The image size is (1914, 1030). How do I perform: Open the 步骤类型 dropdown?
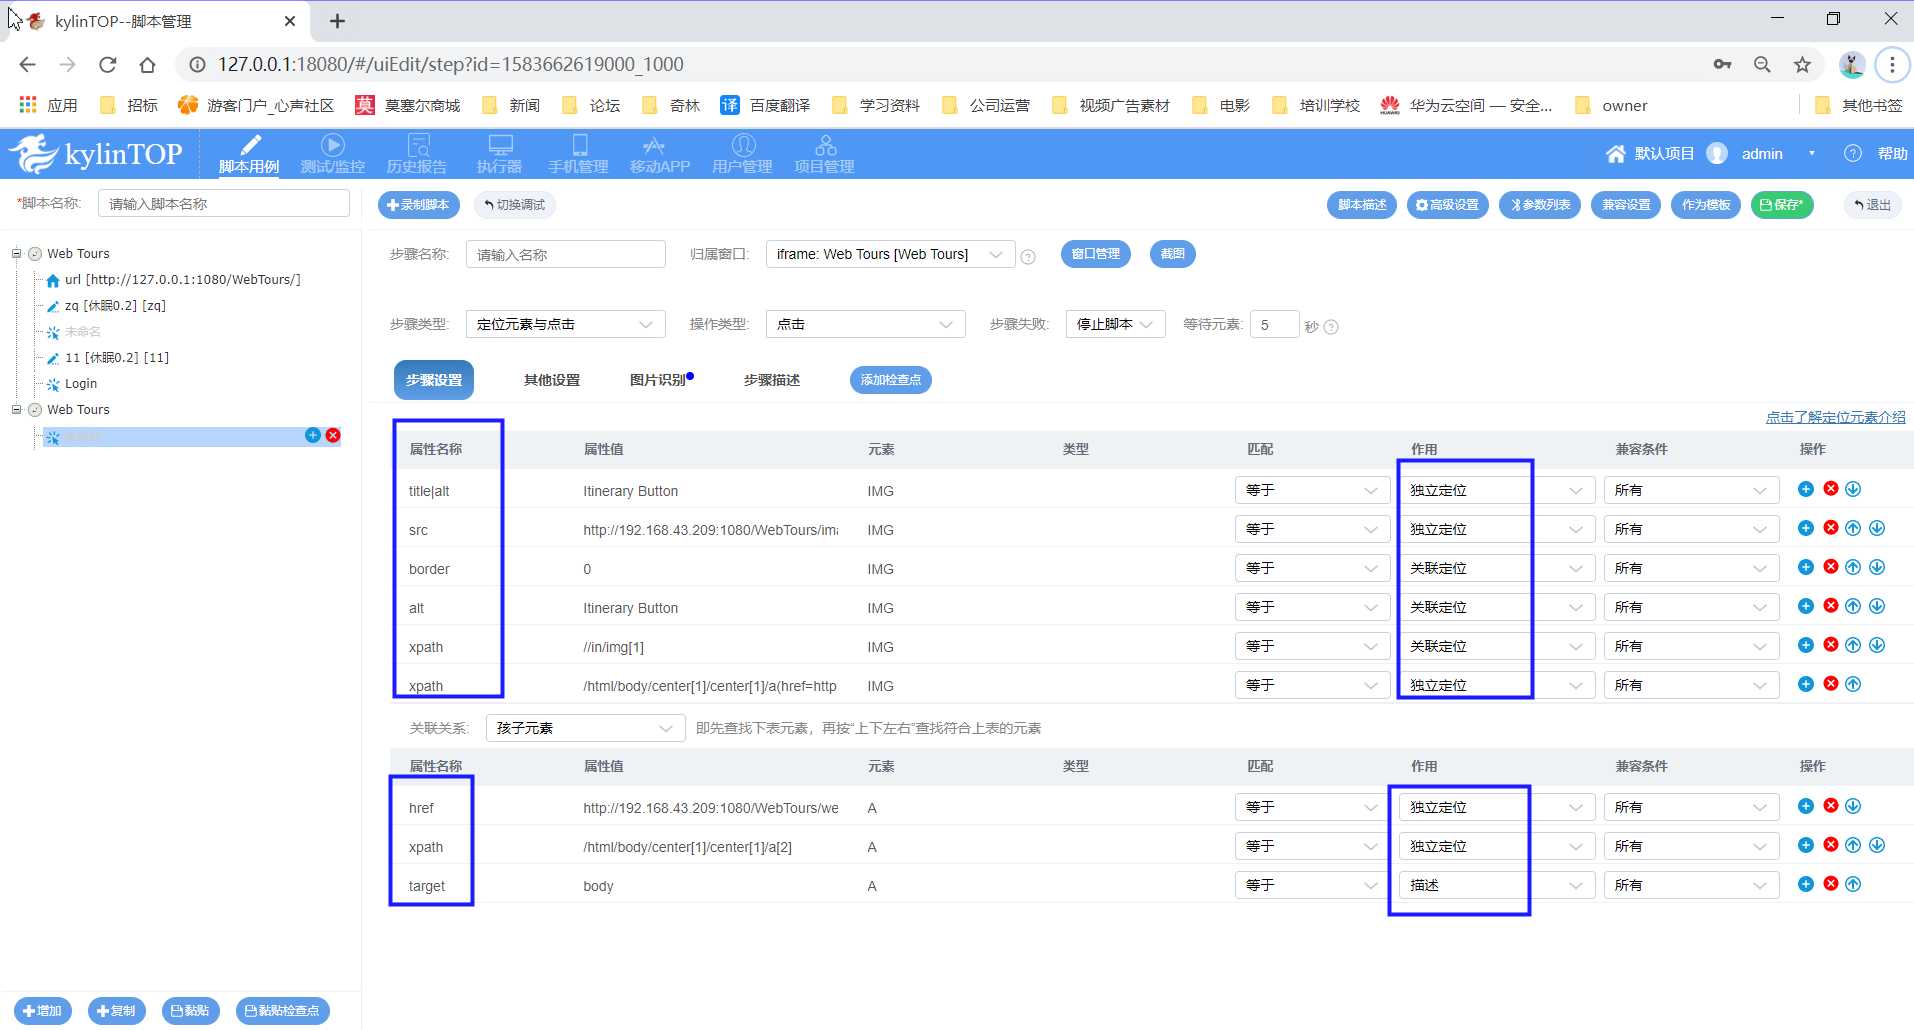click(565, 324)
